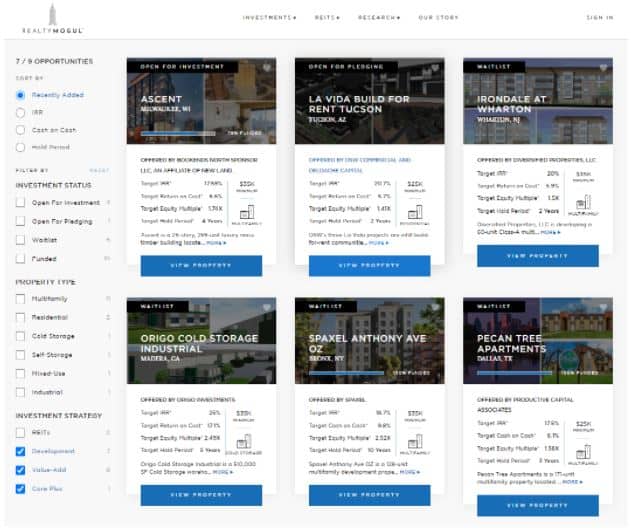Open the Research dropdown menu
The width and height of the screenshot is (631, 530).
point(379,18)
